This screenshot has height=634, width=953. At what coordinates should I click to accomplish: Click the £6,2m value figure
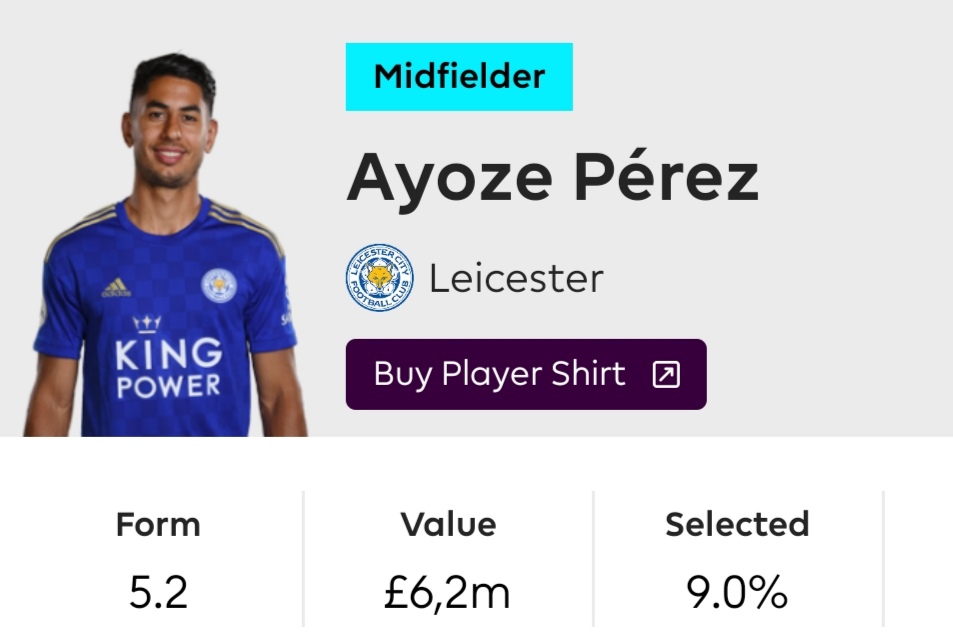(x=447, y=593)
